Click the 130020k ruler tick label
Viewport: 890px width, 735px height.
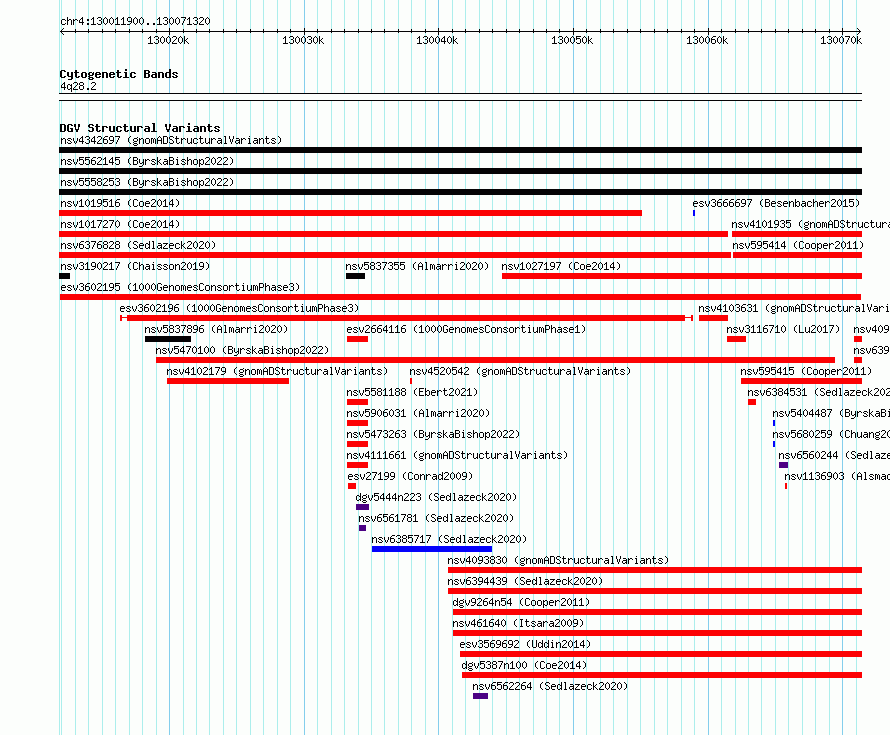coord(168,40)
